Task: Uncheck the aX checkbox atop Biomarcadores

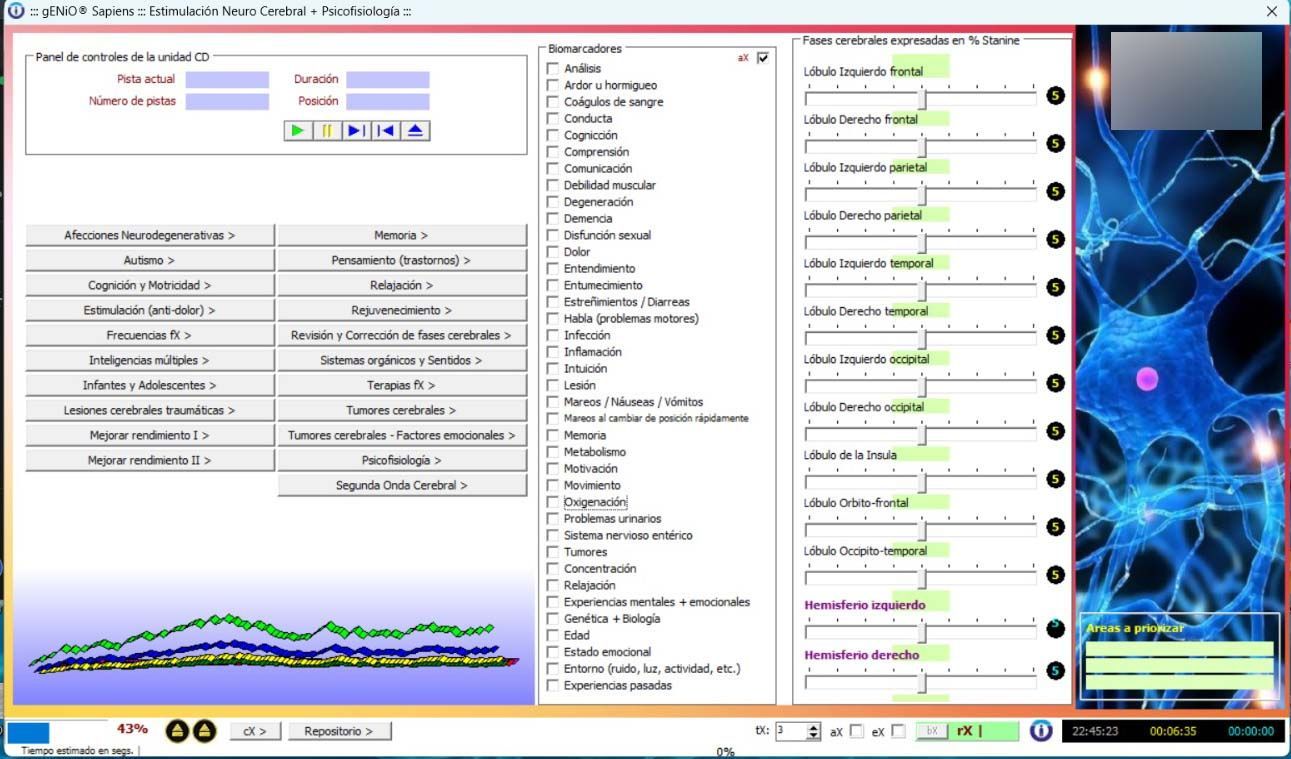Action: [x=763, y=58]
